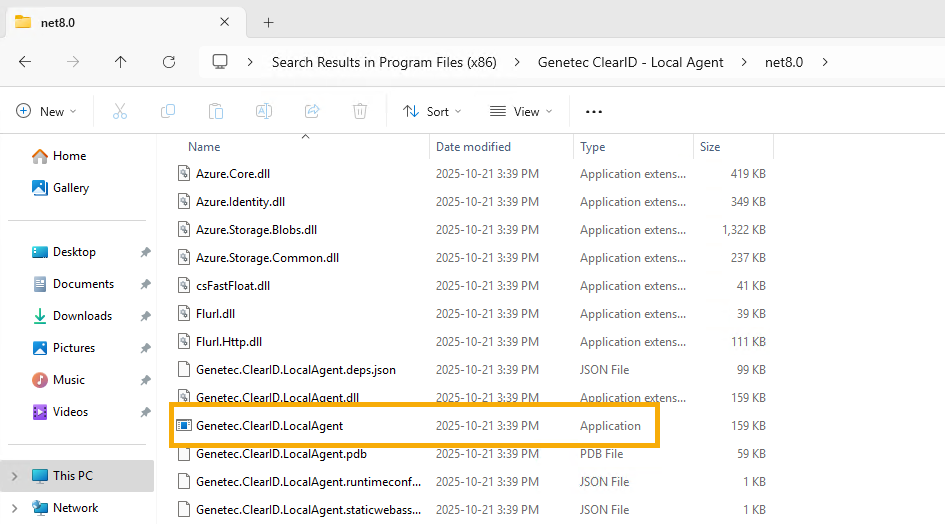
Task: Click the pin icon next to Videos
Action: (145, 412)
